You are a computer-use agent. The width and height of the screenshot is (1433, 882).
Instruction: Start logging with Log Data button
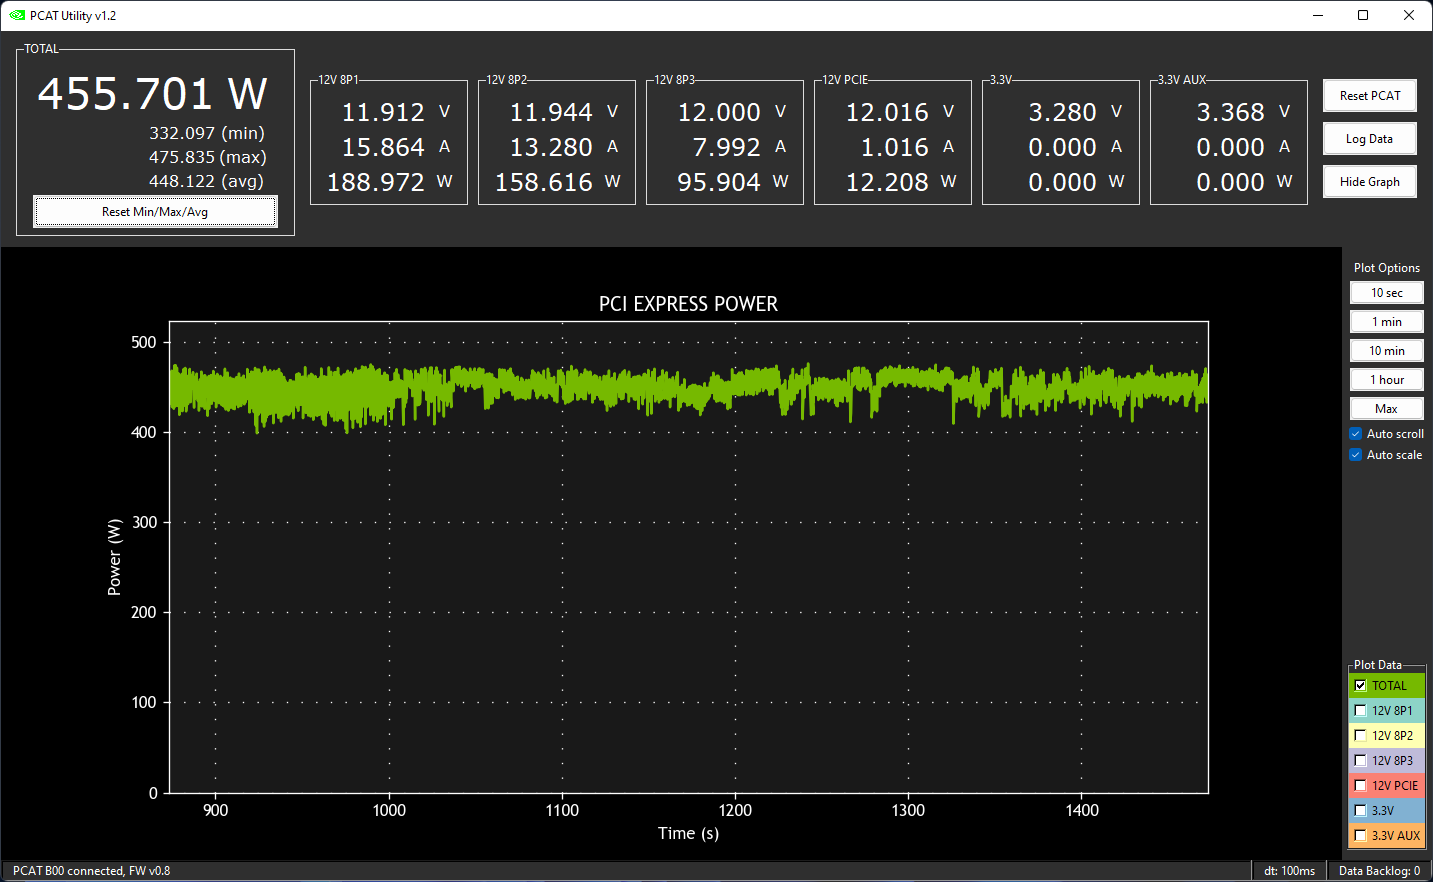coord(1369,139)
